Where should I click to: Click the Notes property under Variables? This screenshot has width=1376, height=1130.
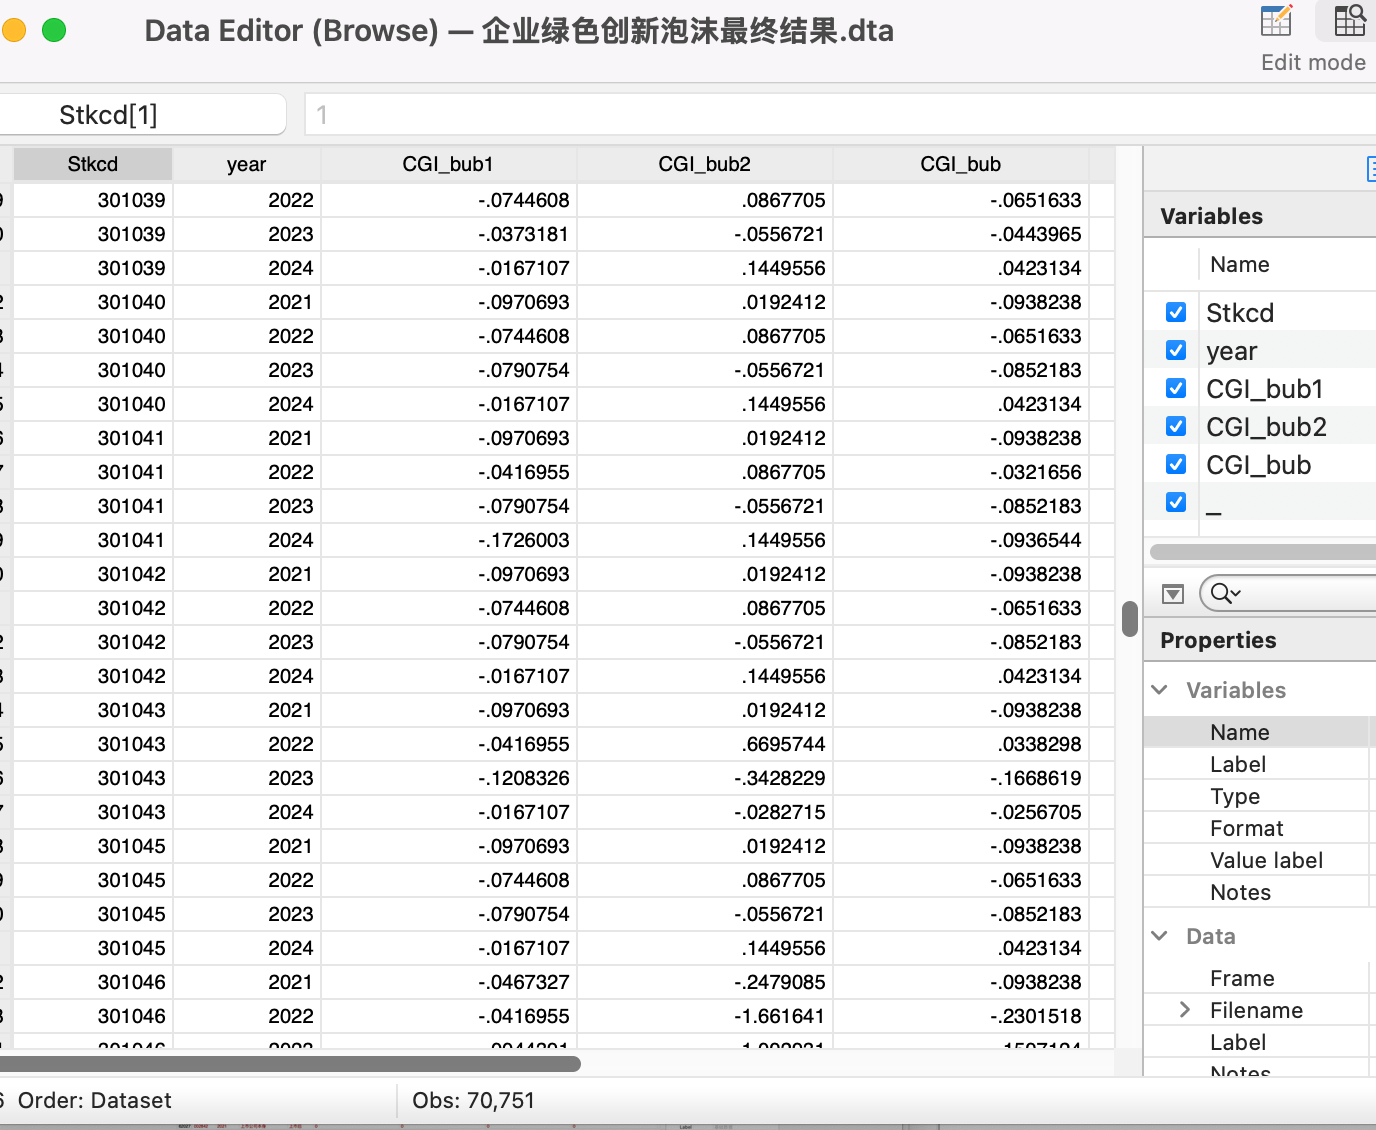[1256, 892]
